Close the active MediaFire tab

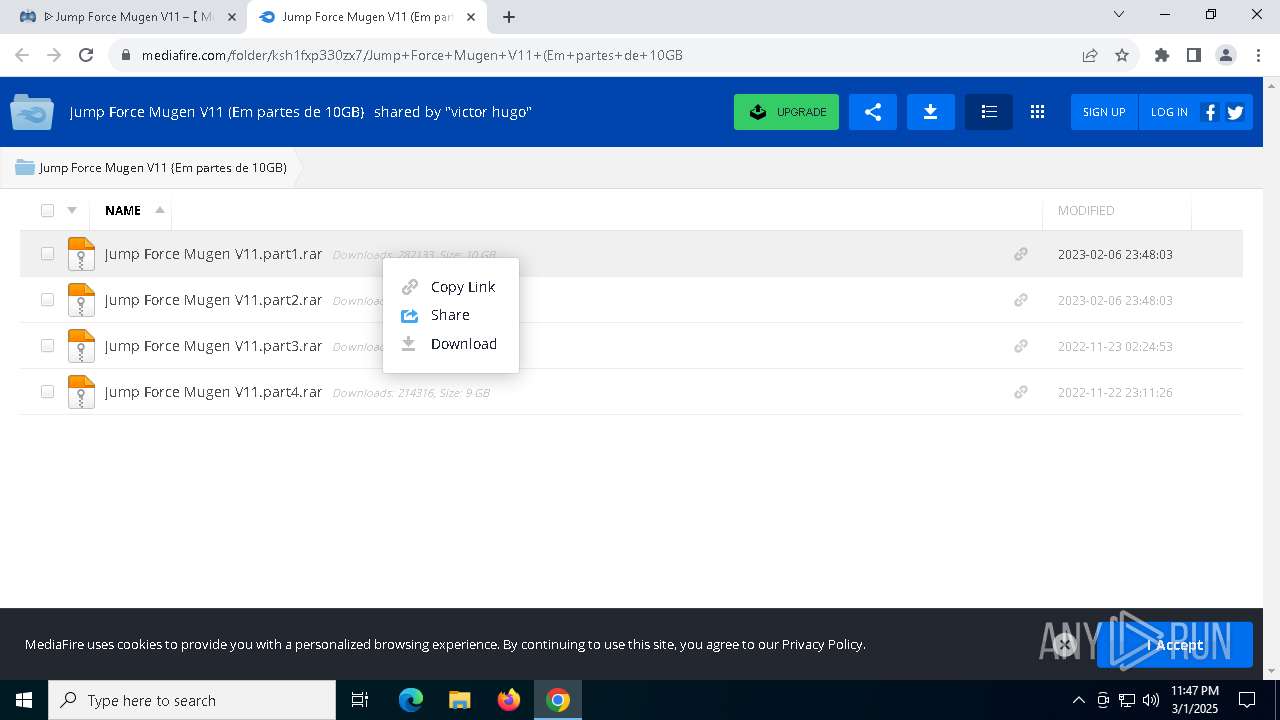point(471,17)
